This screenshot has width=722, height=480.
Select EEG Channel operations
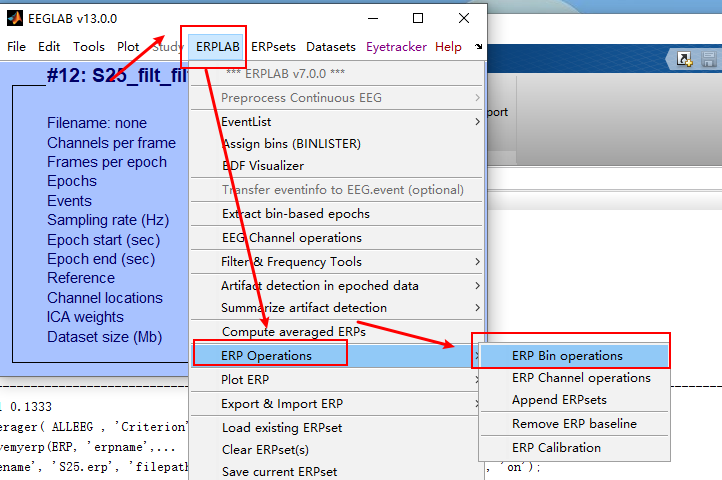(x=337, y=238)
